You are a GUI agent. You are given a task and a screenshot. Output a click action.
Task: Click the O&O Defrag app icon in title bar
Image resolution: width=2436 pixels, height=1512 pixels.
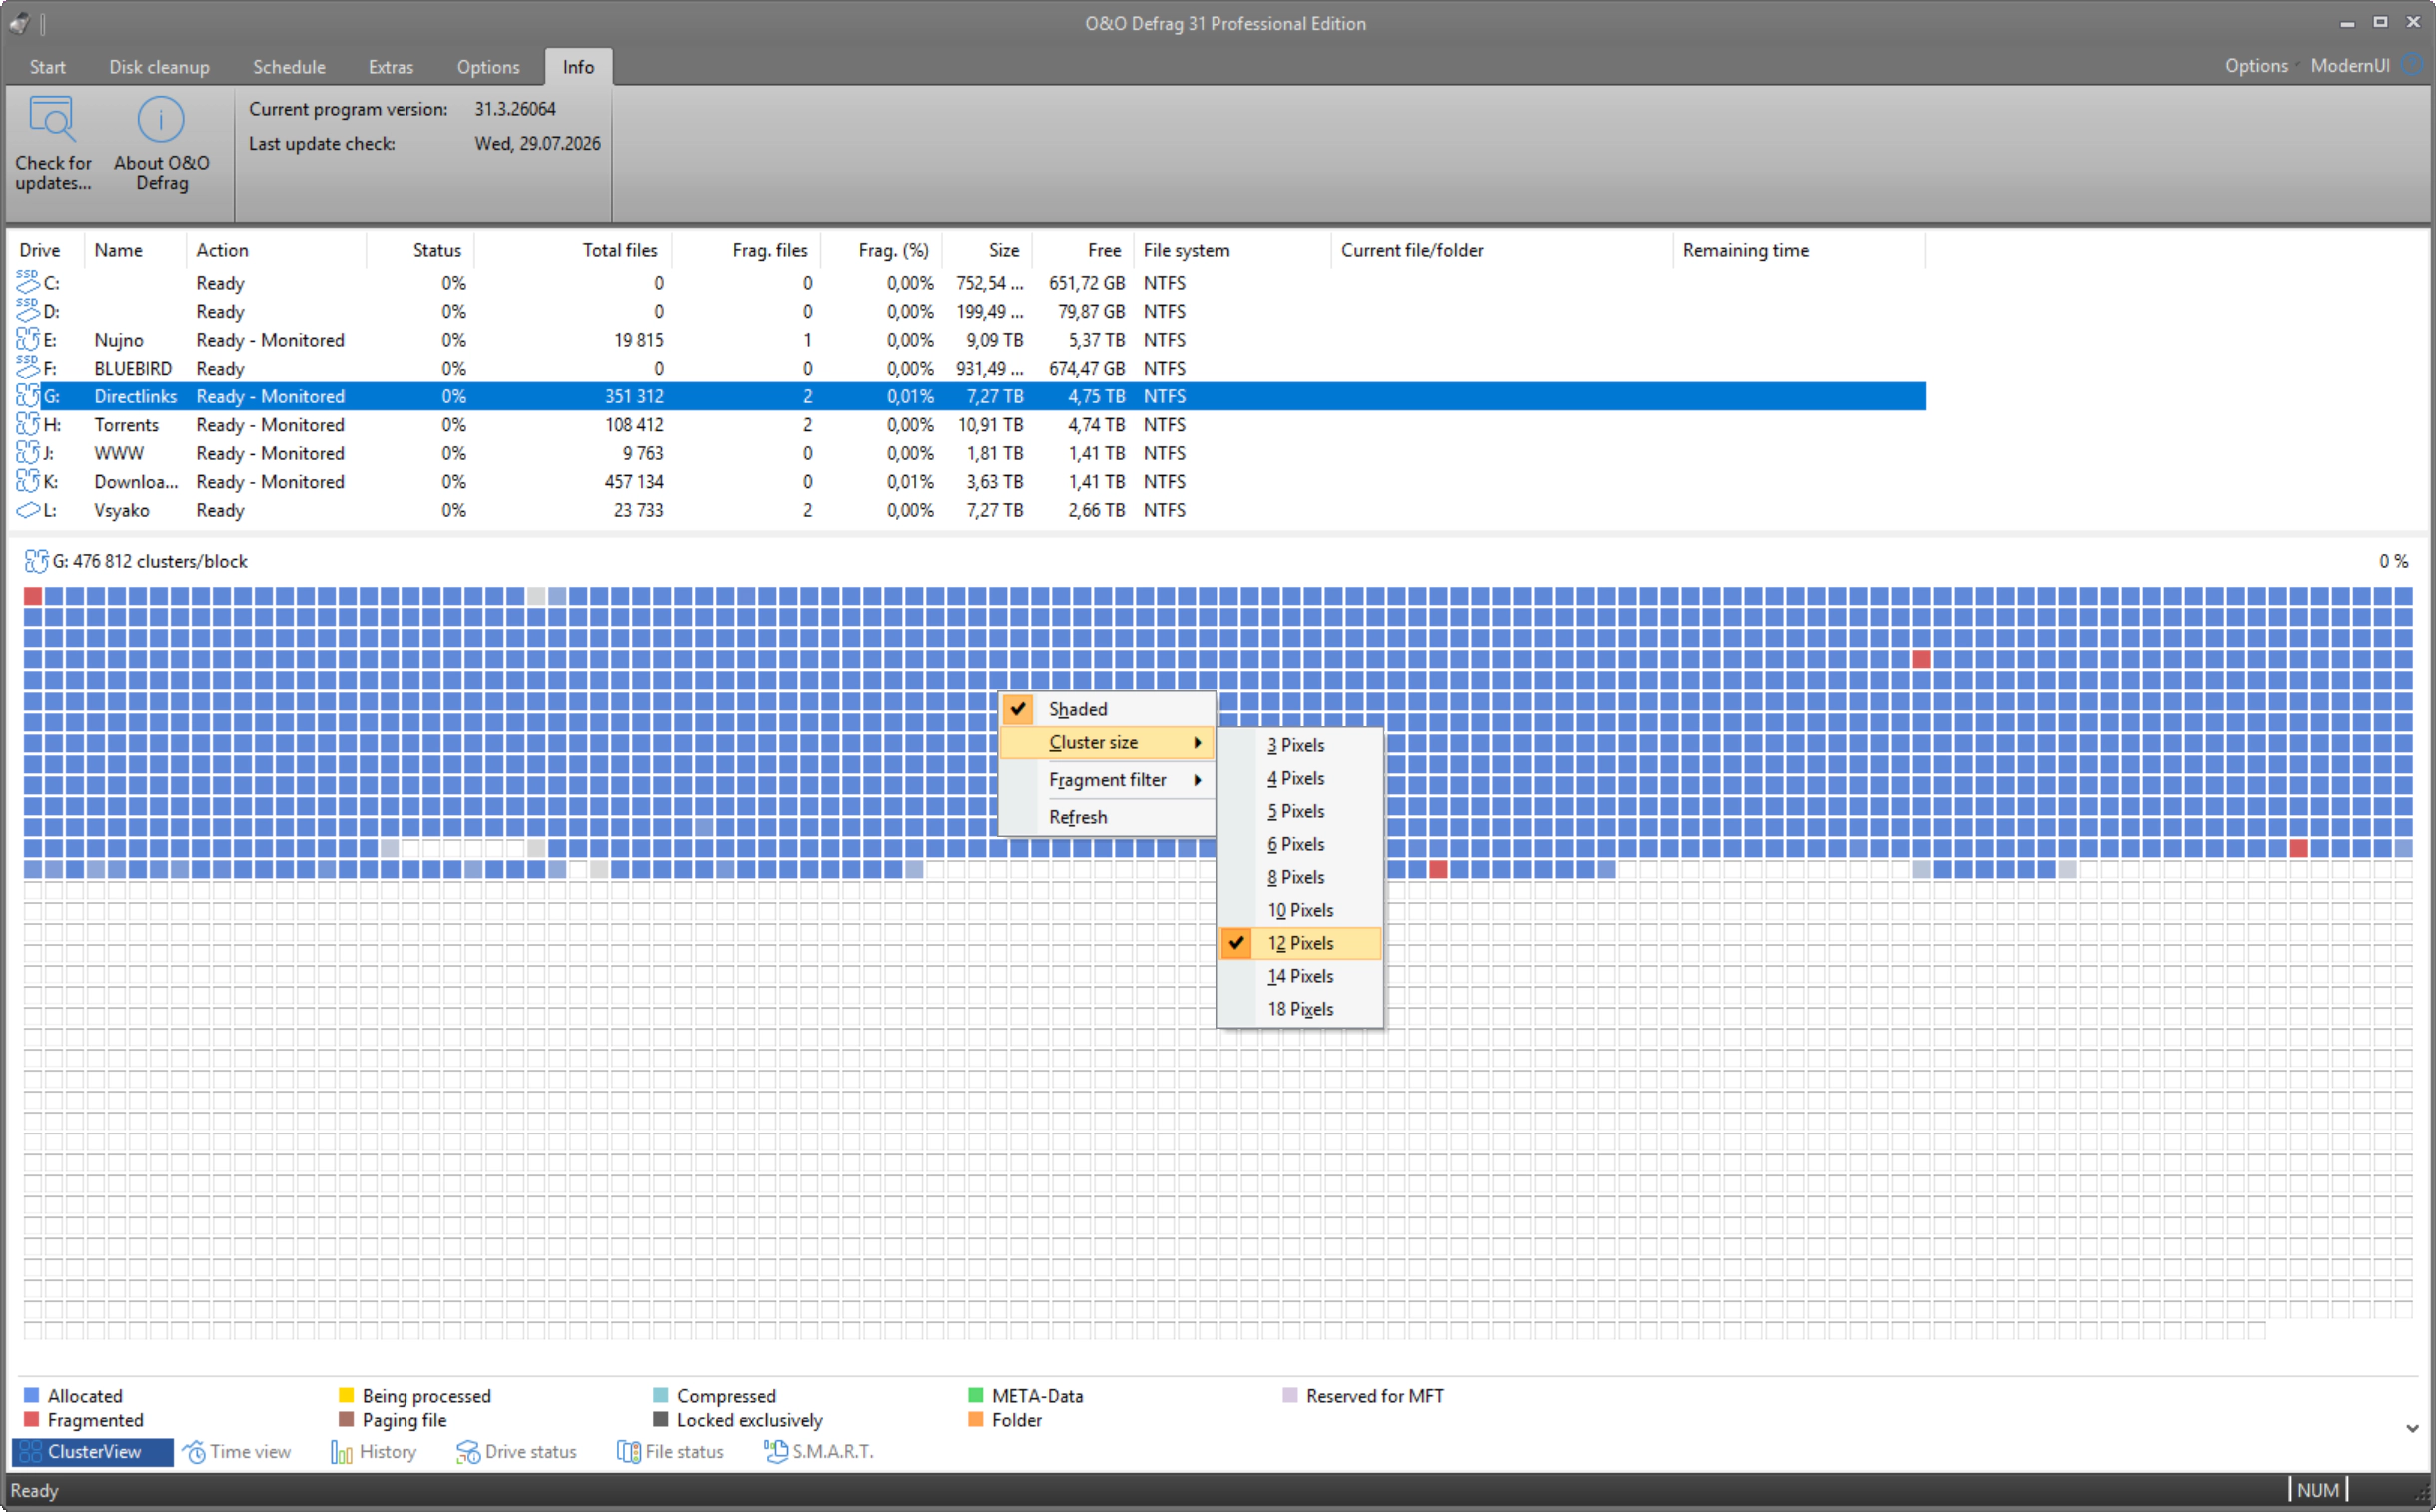tap(19, 22)
